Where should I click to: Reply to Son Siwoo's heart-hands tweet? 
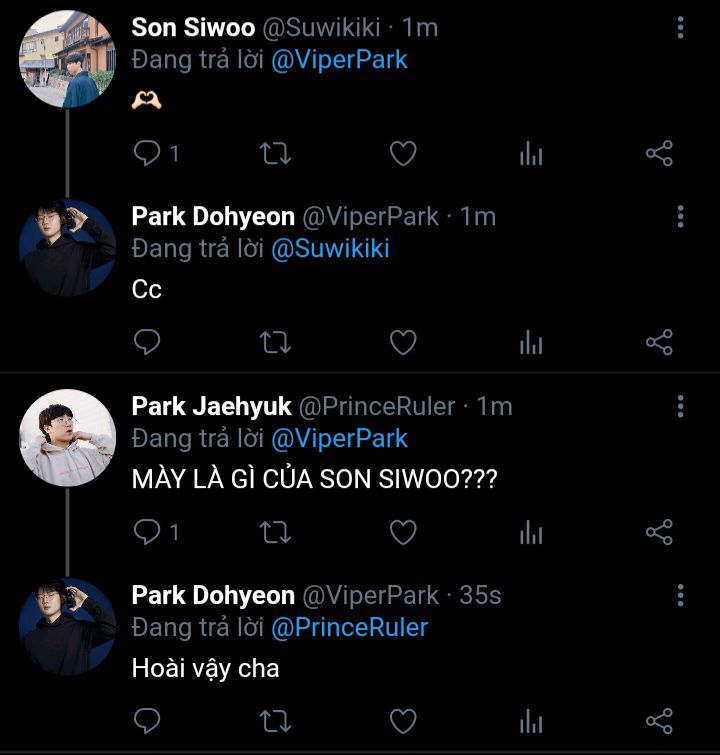pyautogui.click(x=148, y=153)
